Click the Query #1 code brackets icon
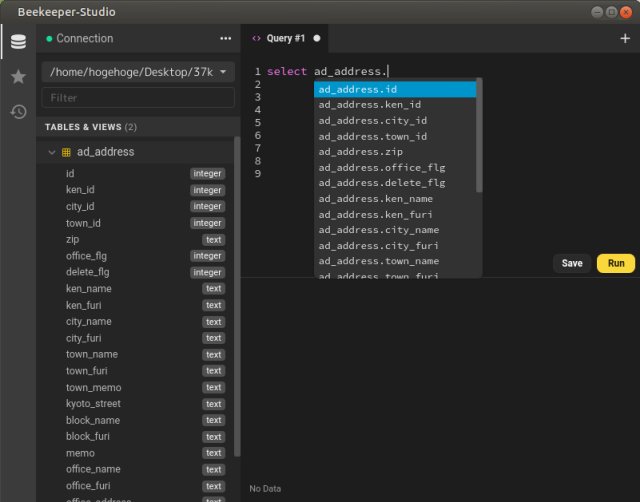This screenshot has height=502, width=640. point(256,38)
